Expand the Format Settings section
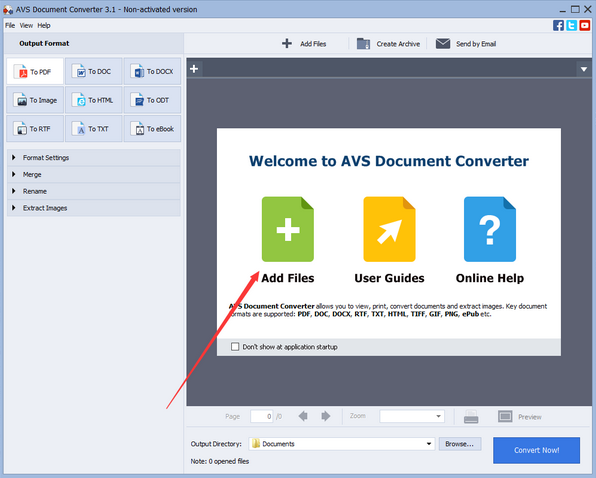 [x=94, y=158]
